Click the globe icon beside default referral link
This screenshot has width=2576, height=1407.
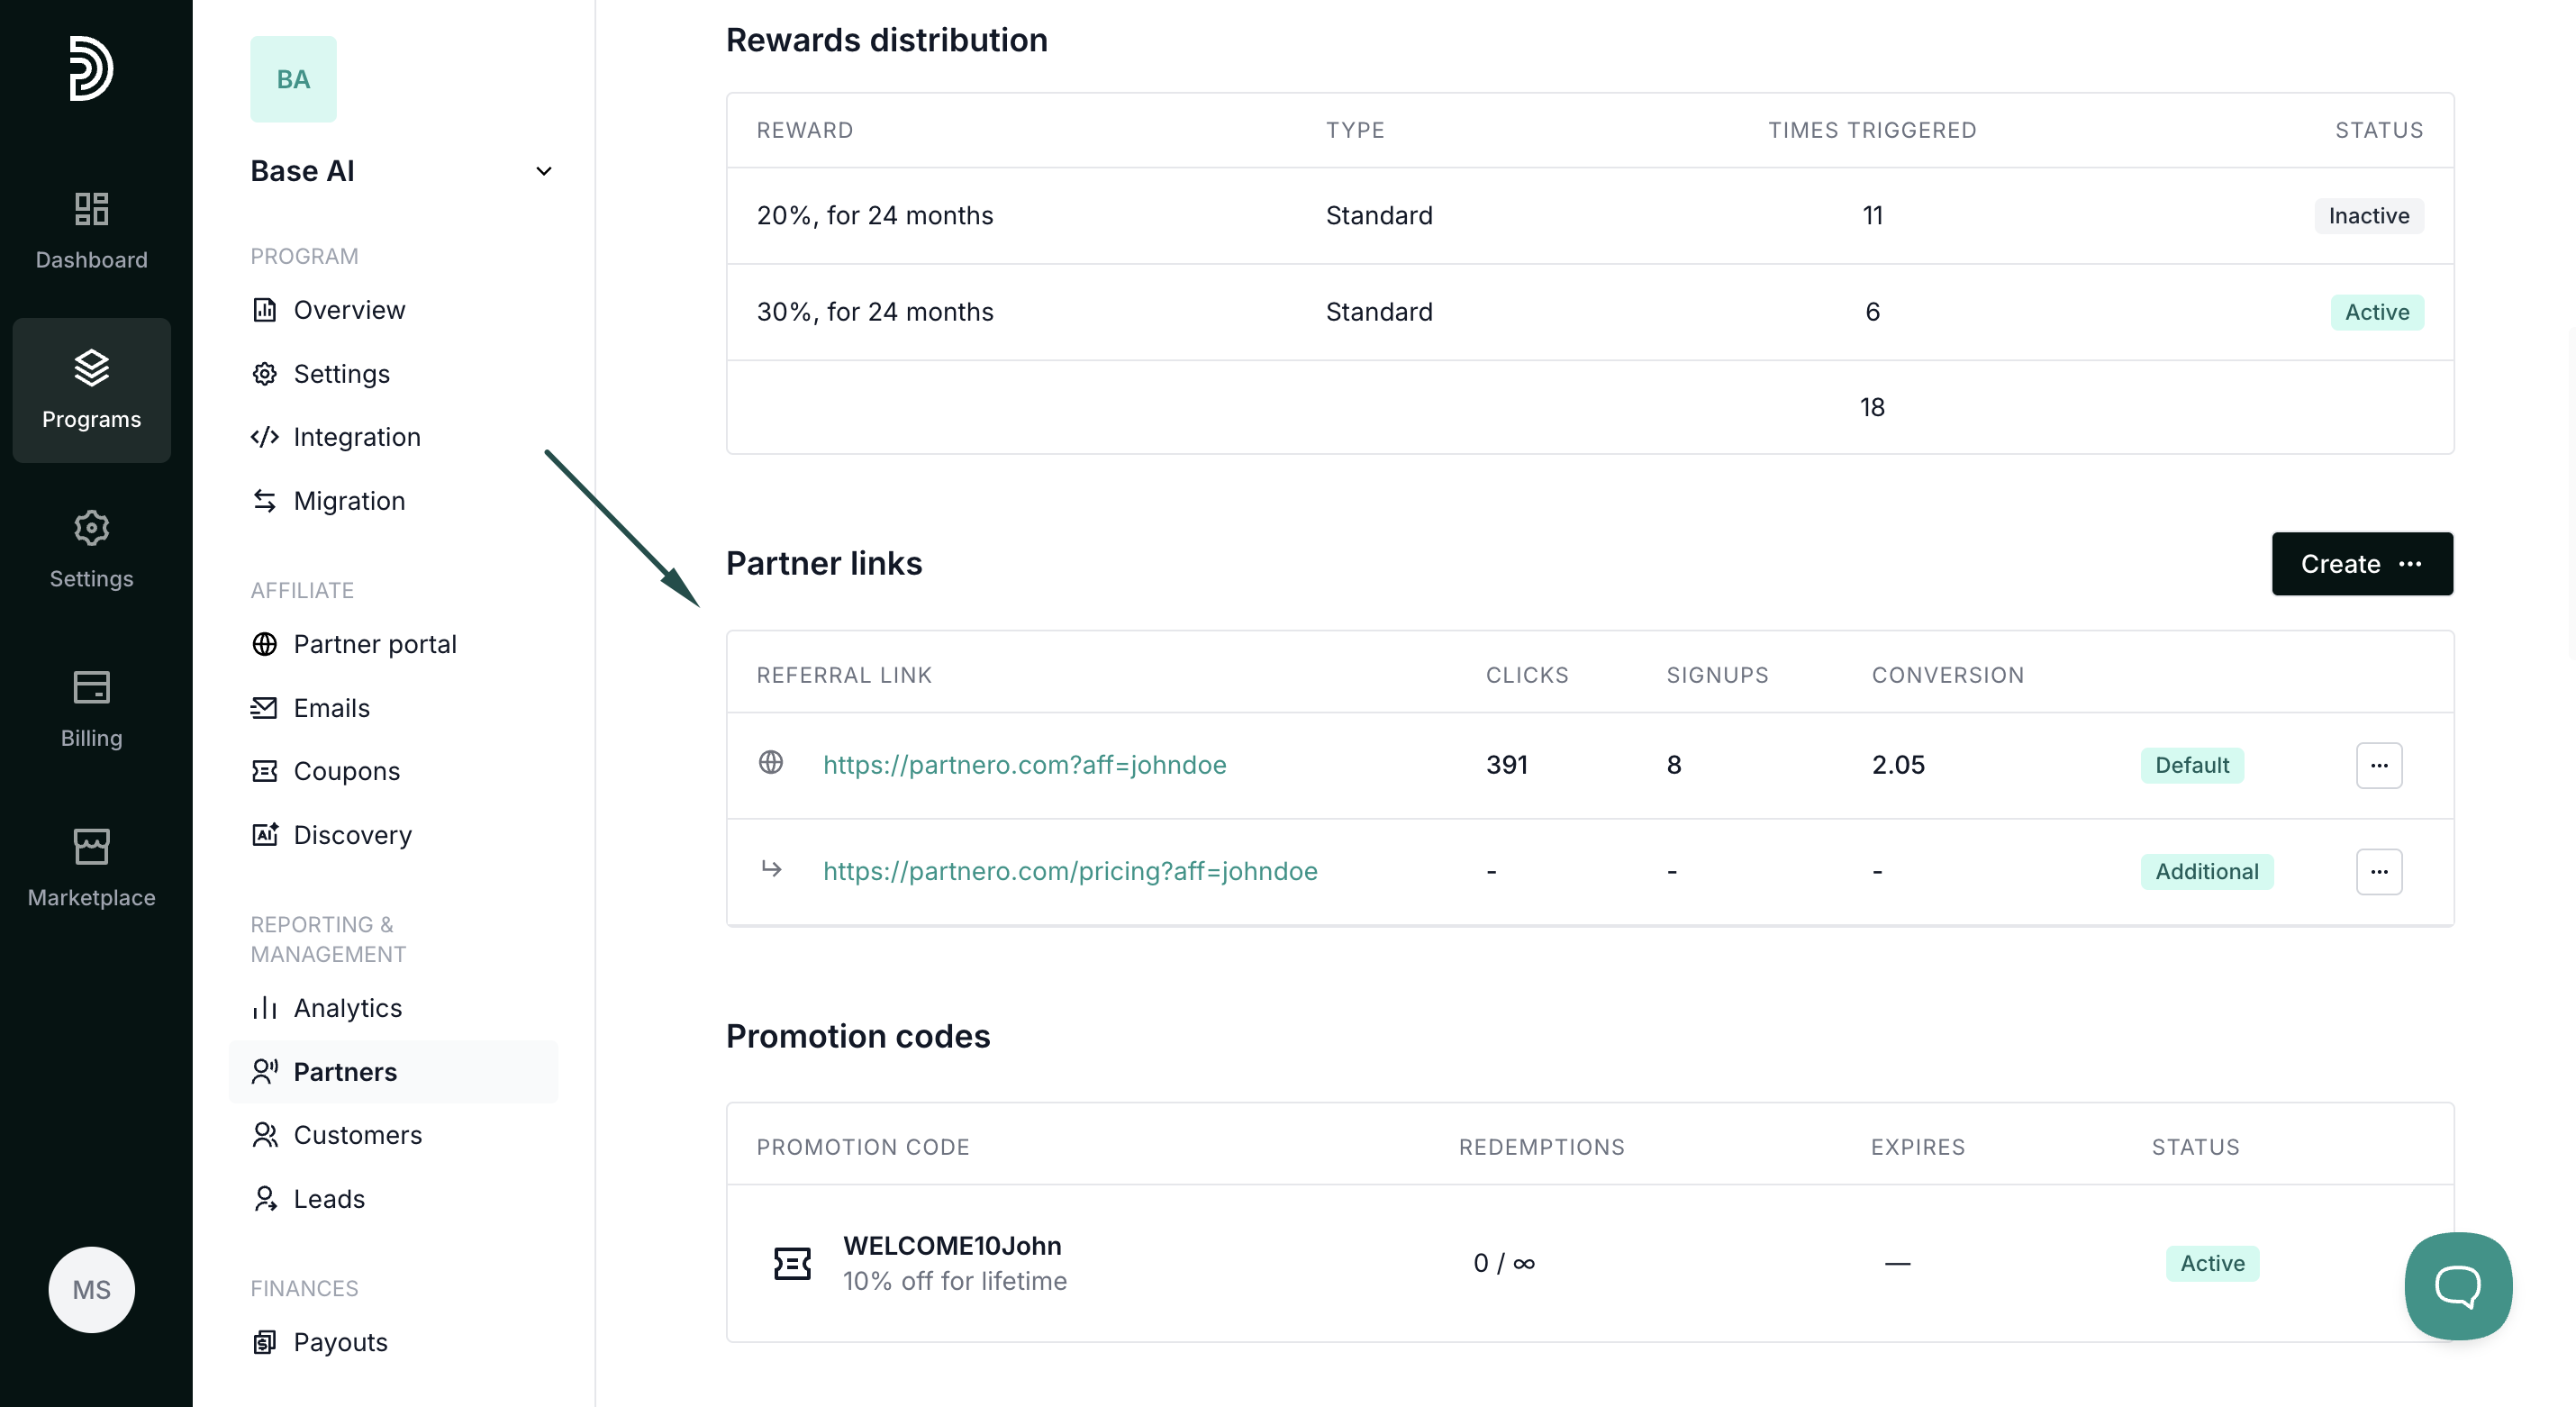pyautogui.click(x=770, y=763)
